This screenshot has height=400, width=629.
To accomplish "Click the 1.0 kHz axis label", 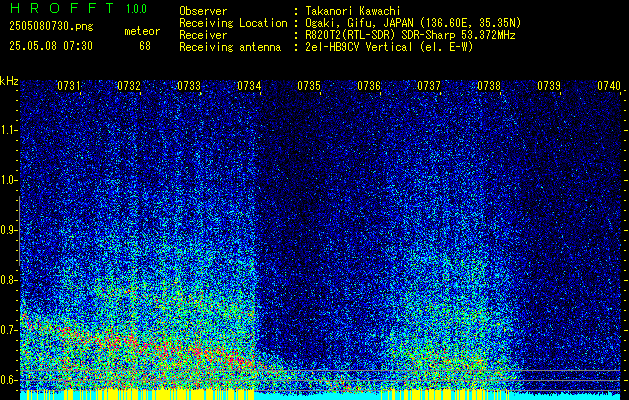I will (8, 180).
